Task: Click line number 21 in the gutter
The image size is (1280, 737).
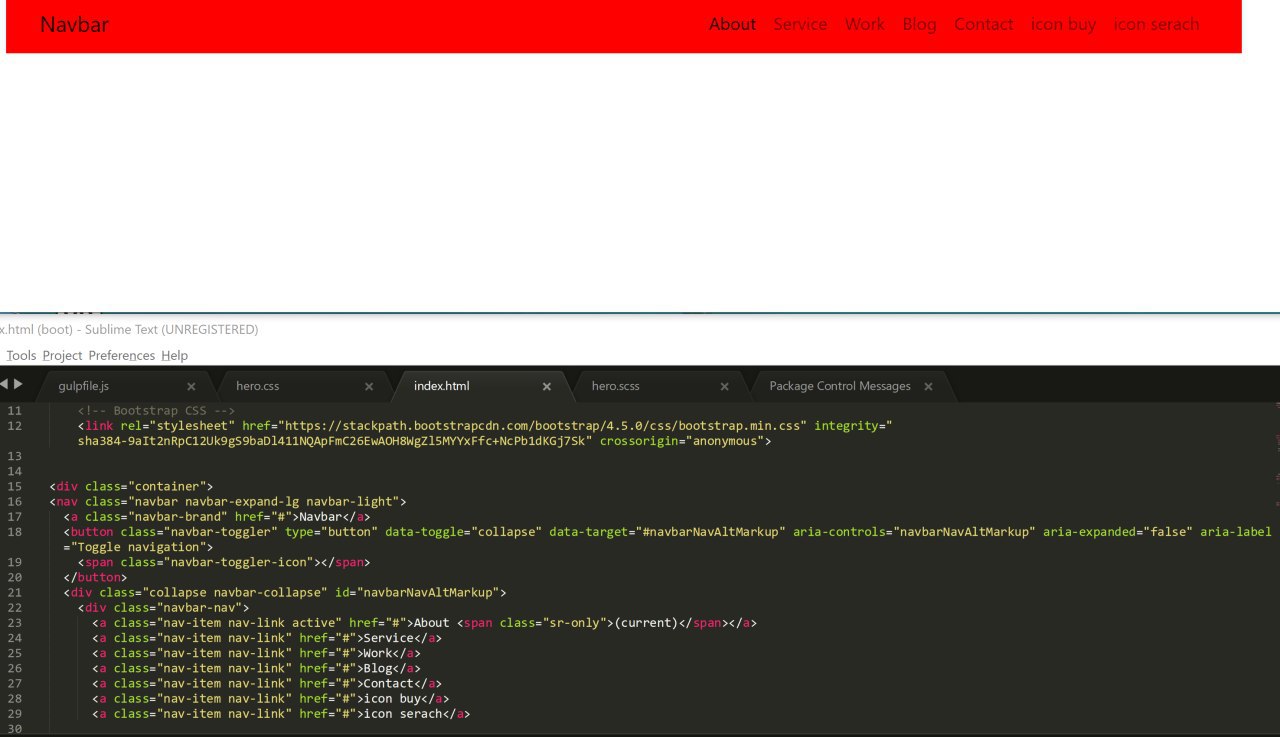Action: click(14, 593)
